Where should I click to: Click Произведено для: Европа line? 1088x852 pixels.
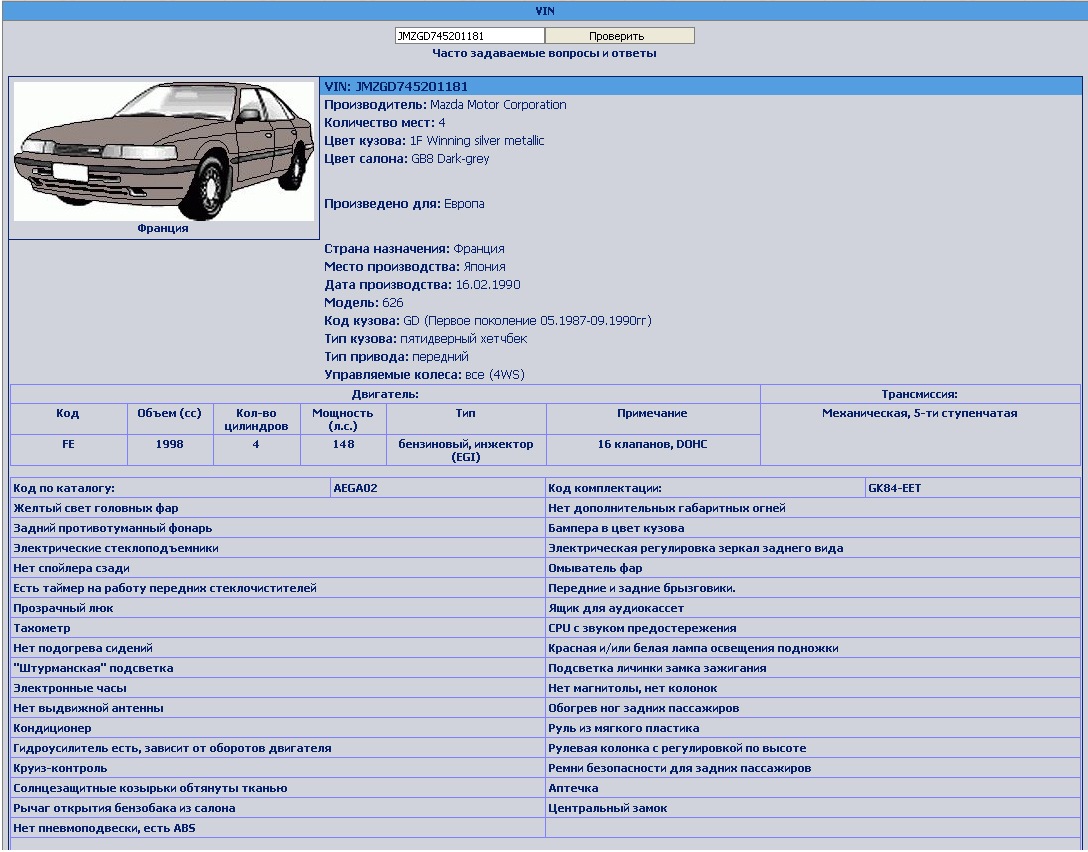tap(405, 204)
